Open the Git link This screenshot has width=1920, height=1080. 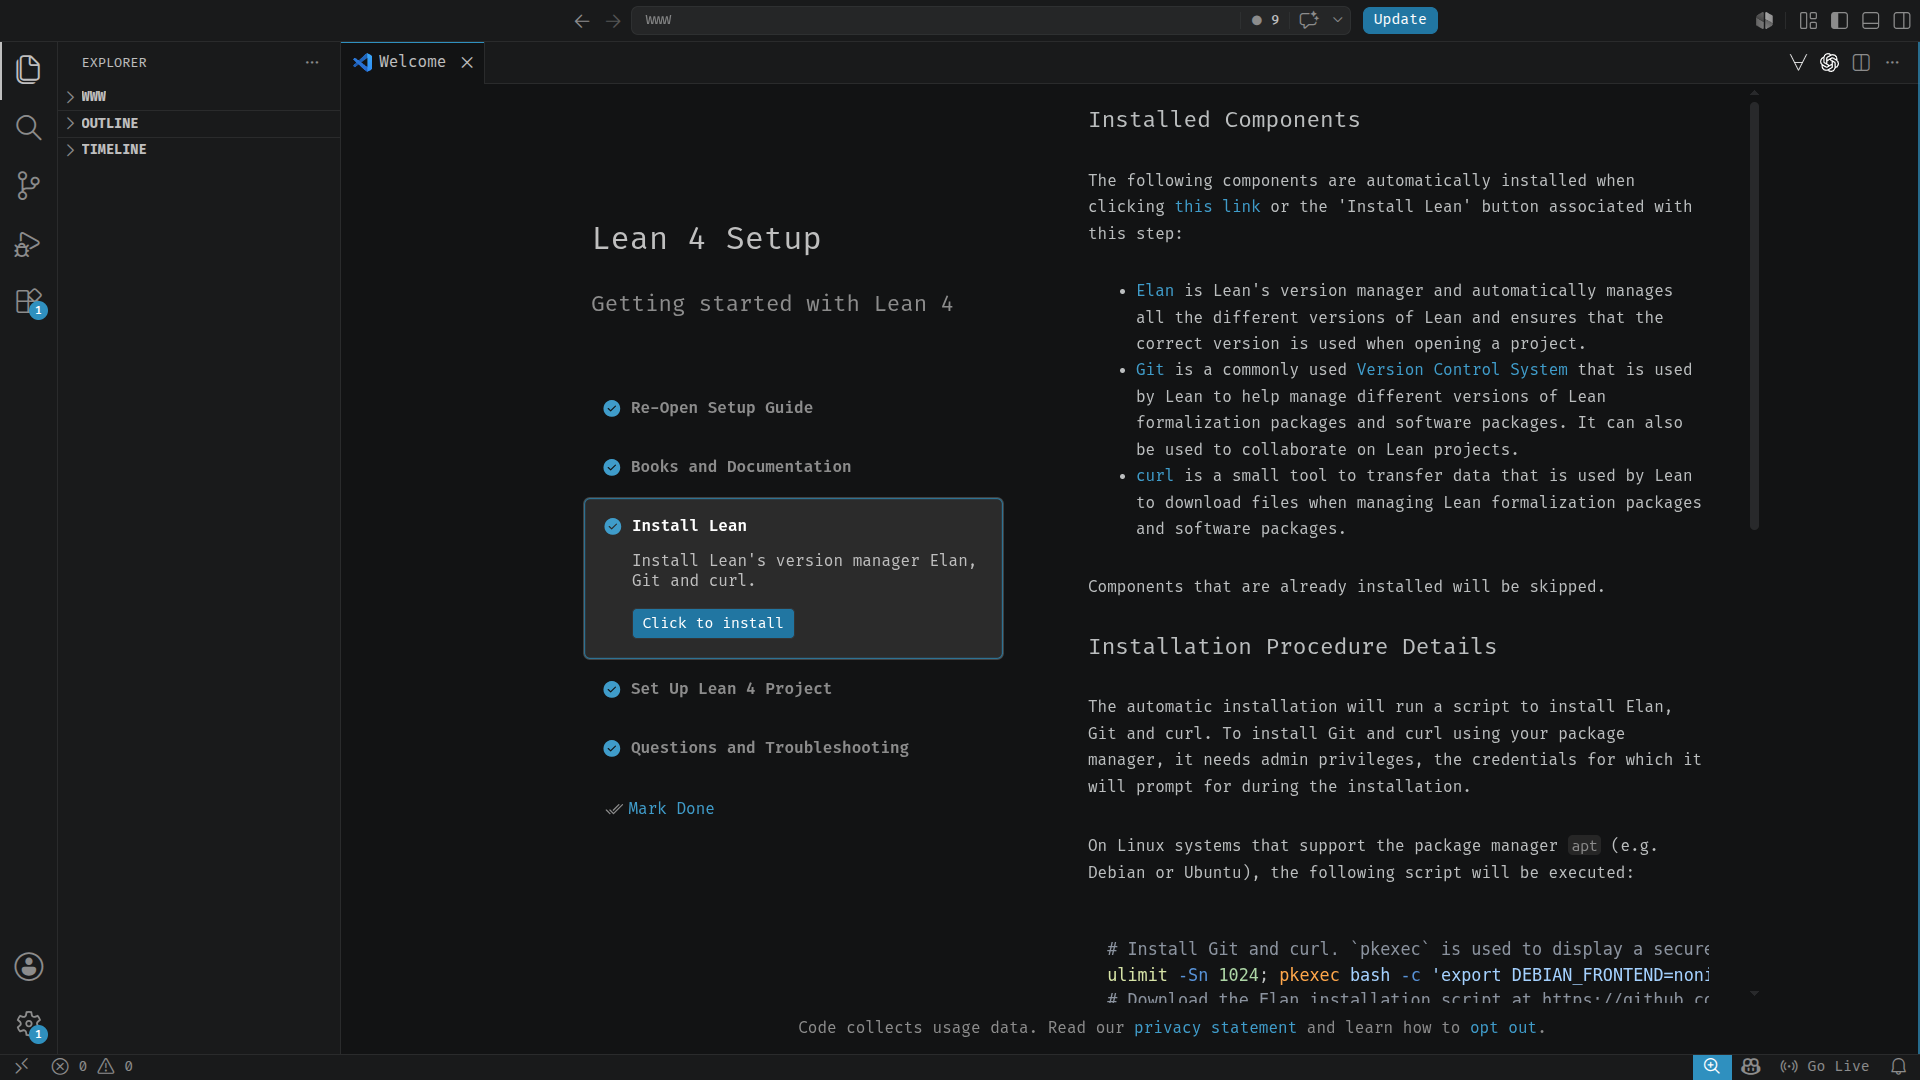coord(1150,370)
